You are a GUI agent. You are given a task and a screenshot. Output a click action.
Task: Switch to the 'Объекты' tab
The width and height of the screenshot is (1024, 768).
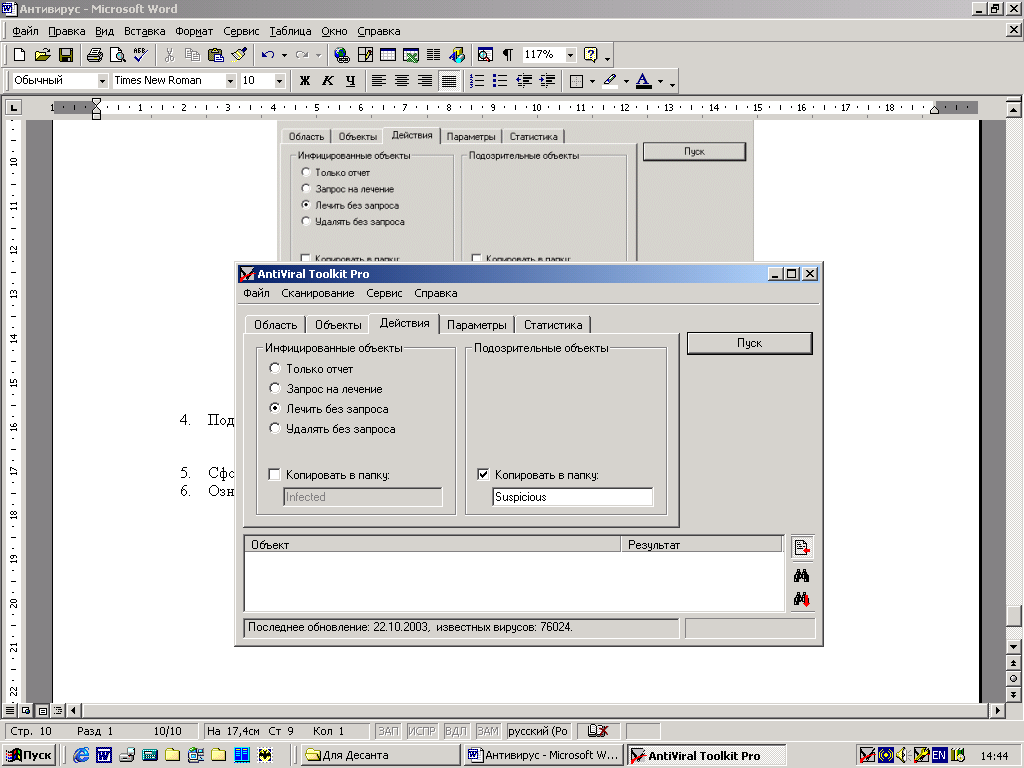coord(338,325)
